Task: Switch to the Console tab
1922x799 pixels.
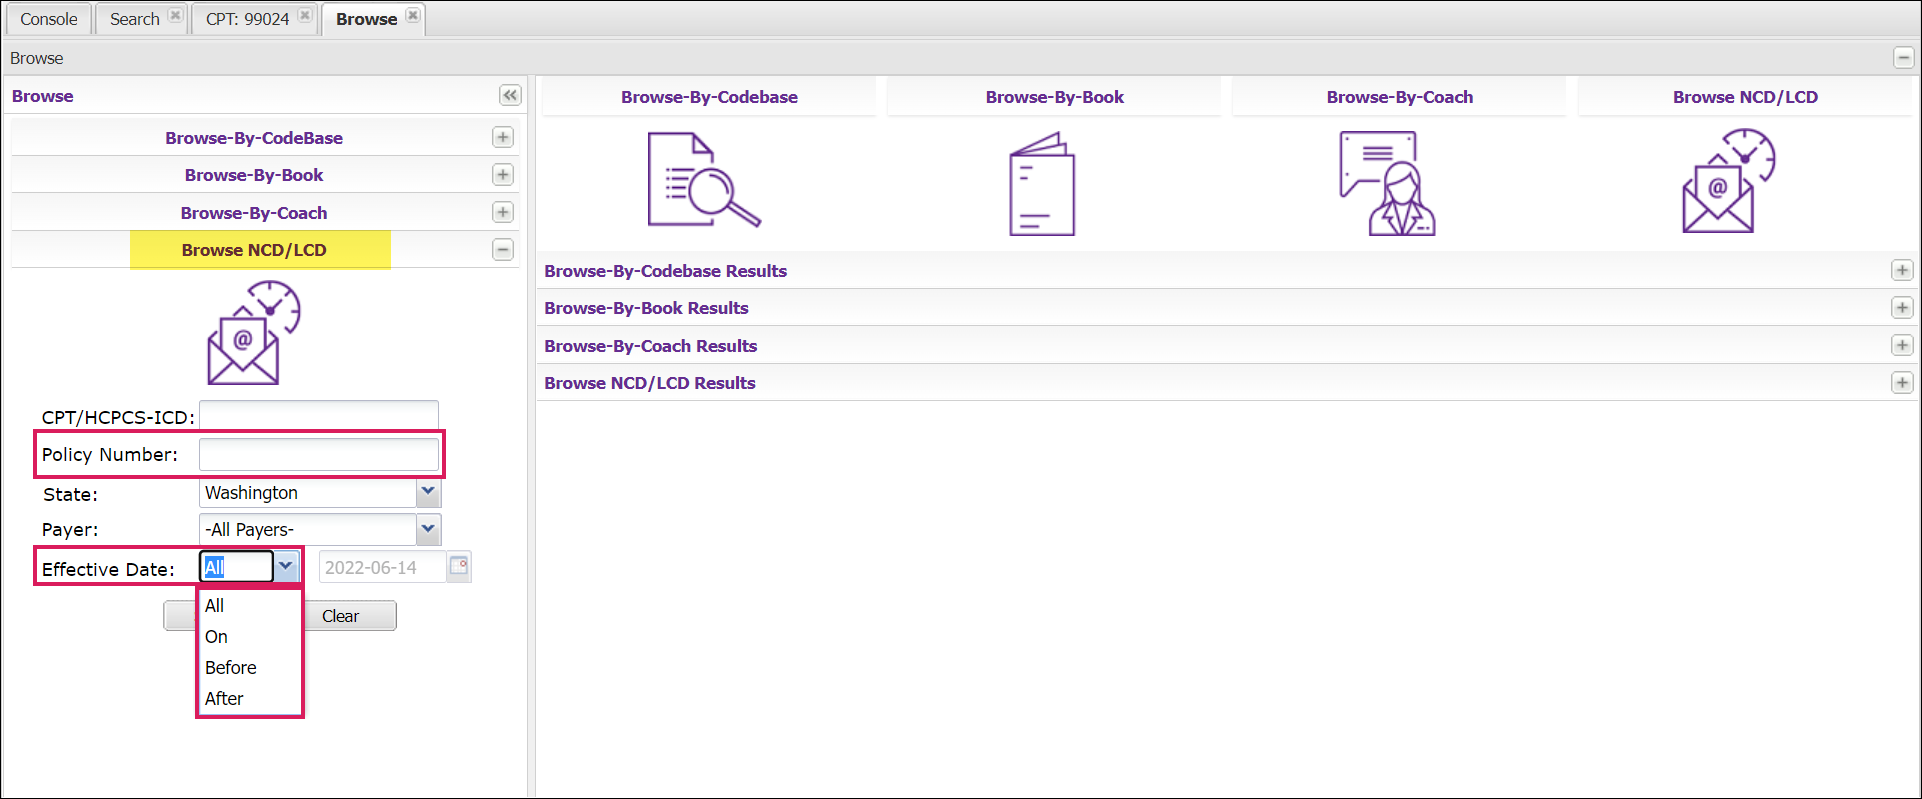Action: (x=48, y=19)
